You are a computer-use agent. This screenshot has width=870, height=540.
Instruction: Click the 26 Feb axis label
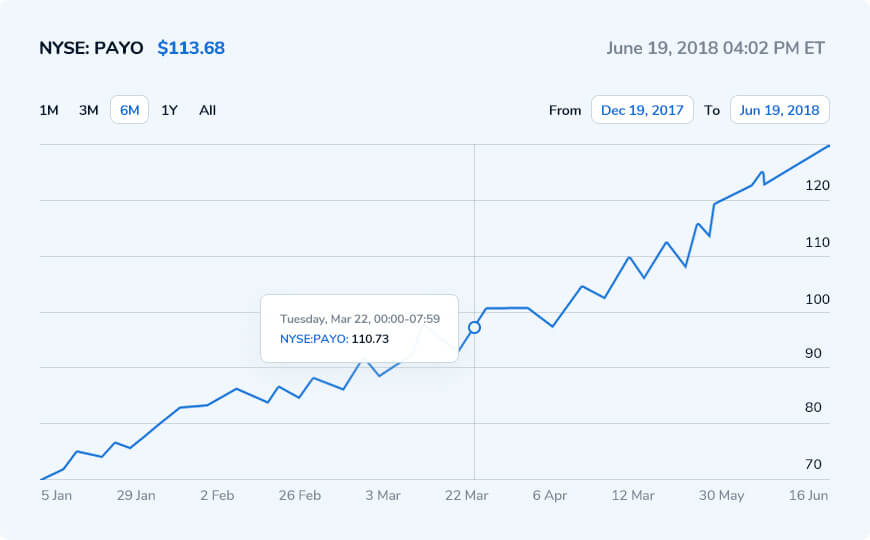point(300,495)
